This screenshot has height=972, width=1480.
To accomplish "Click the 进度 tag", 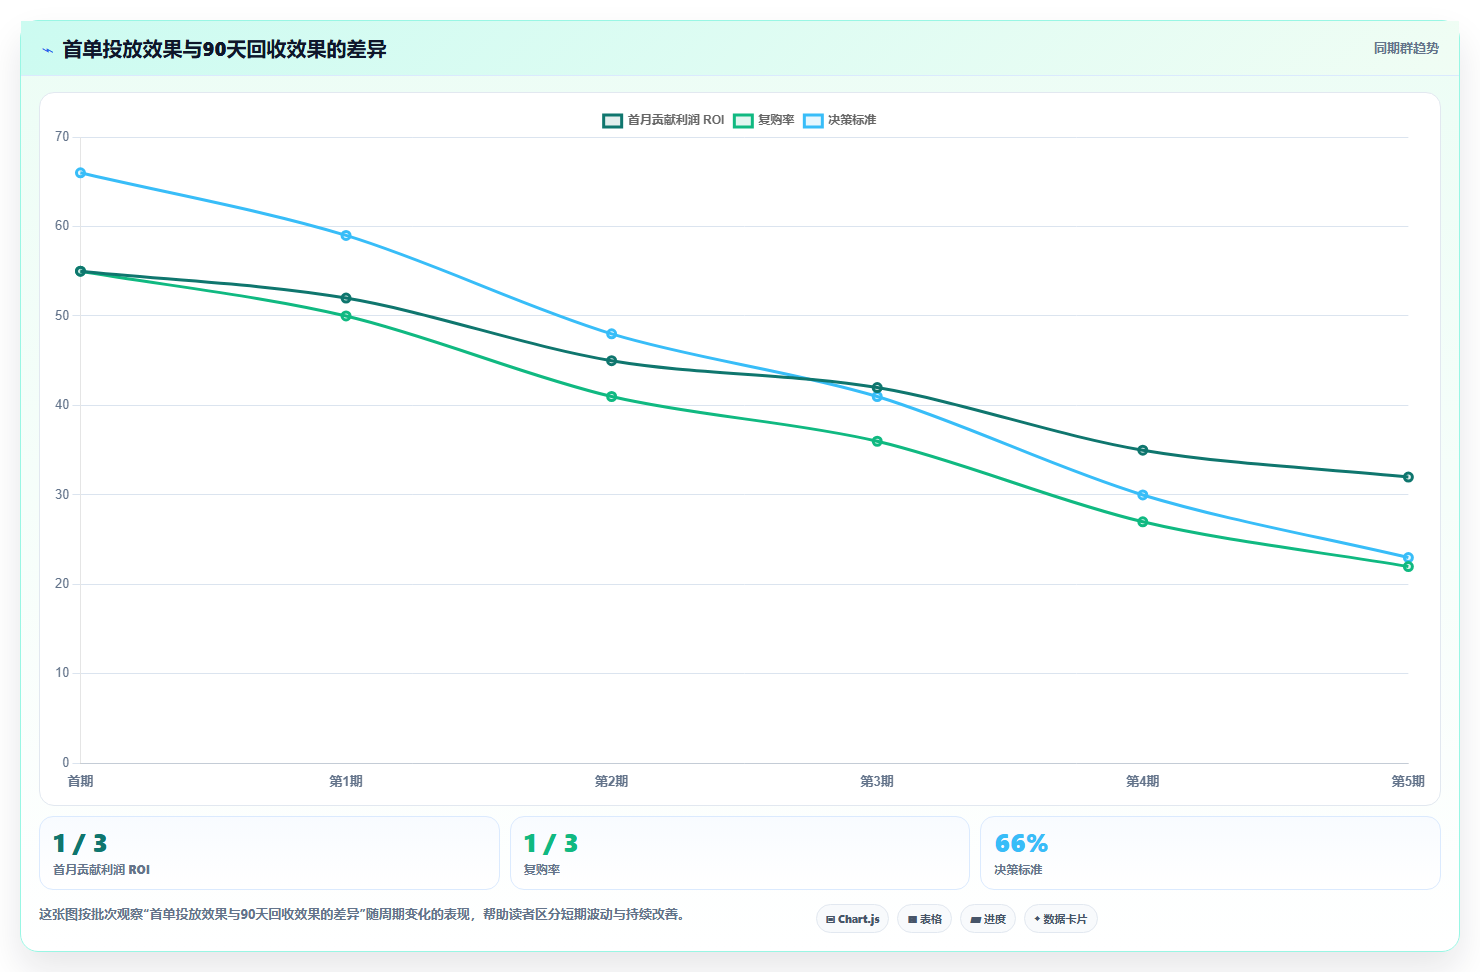I will 988,919.
